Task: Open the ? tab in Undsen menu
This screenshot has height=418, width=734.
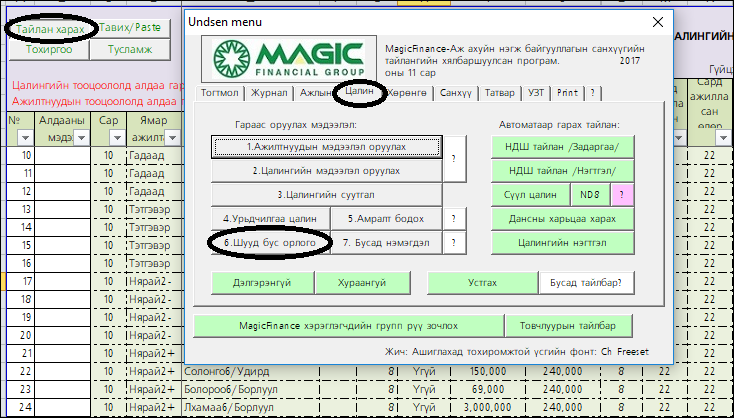Action: coord(592,92)
